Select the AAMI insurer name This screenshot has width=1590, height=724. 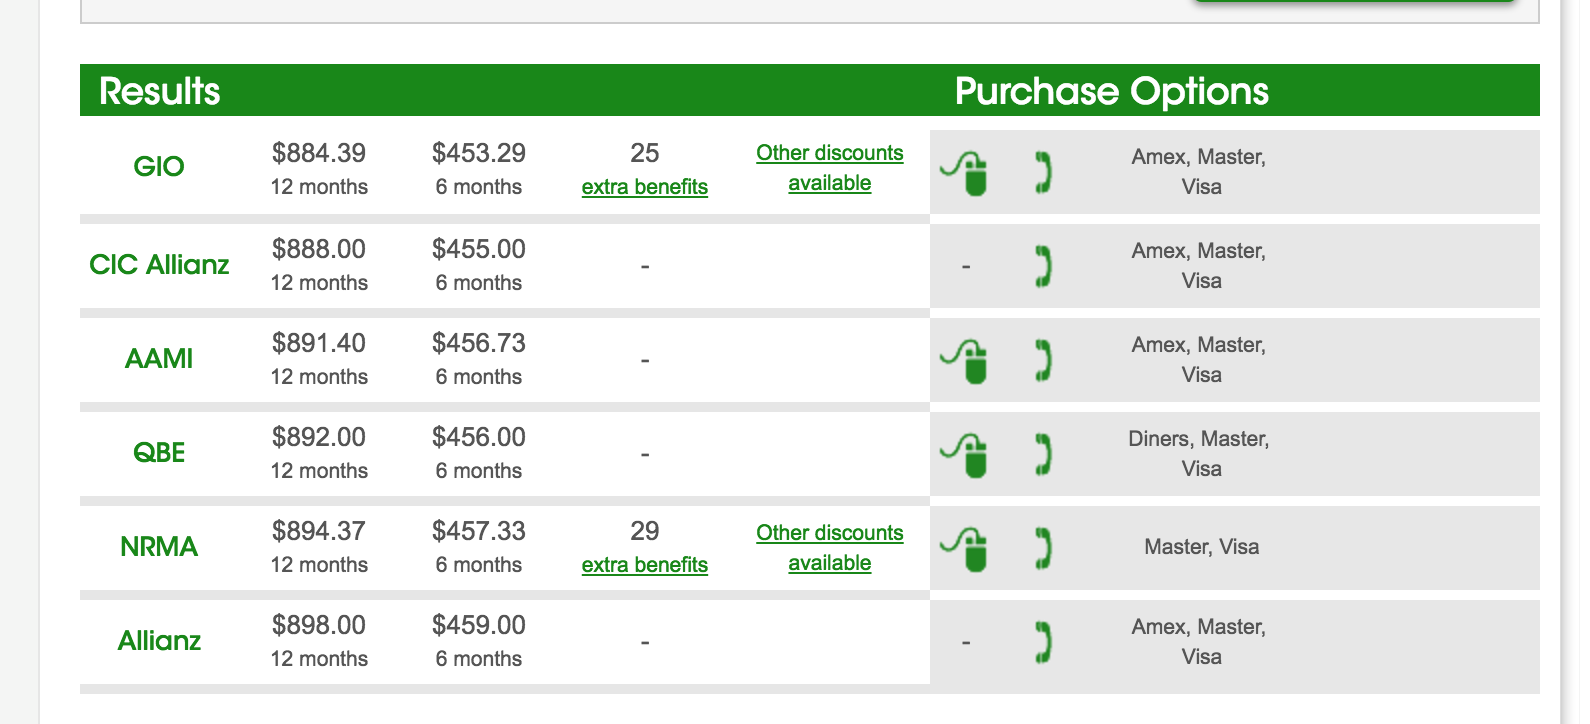click(159, 358)
